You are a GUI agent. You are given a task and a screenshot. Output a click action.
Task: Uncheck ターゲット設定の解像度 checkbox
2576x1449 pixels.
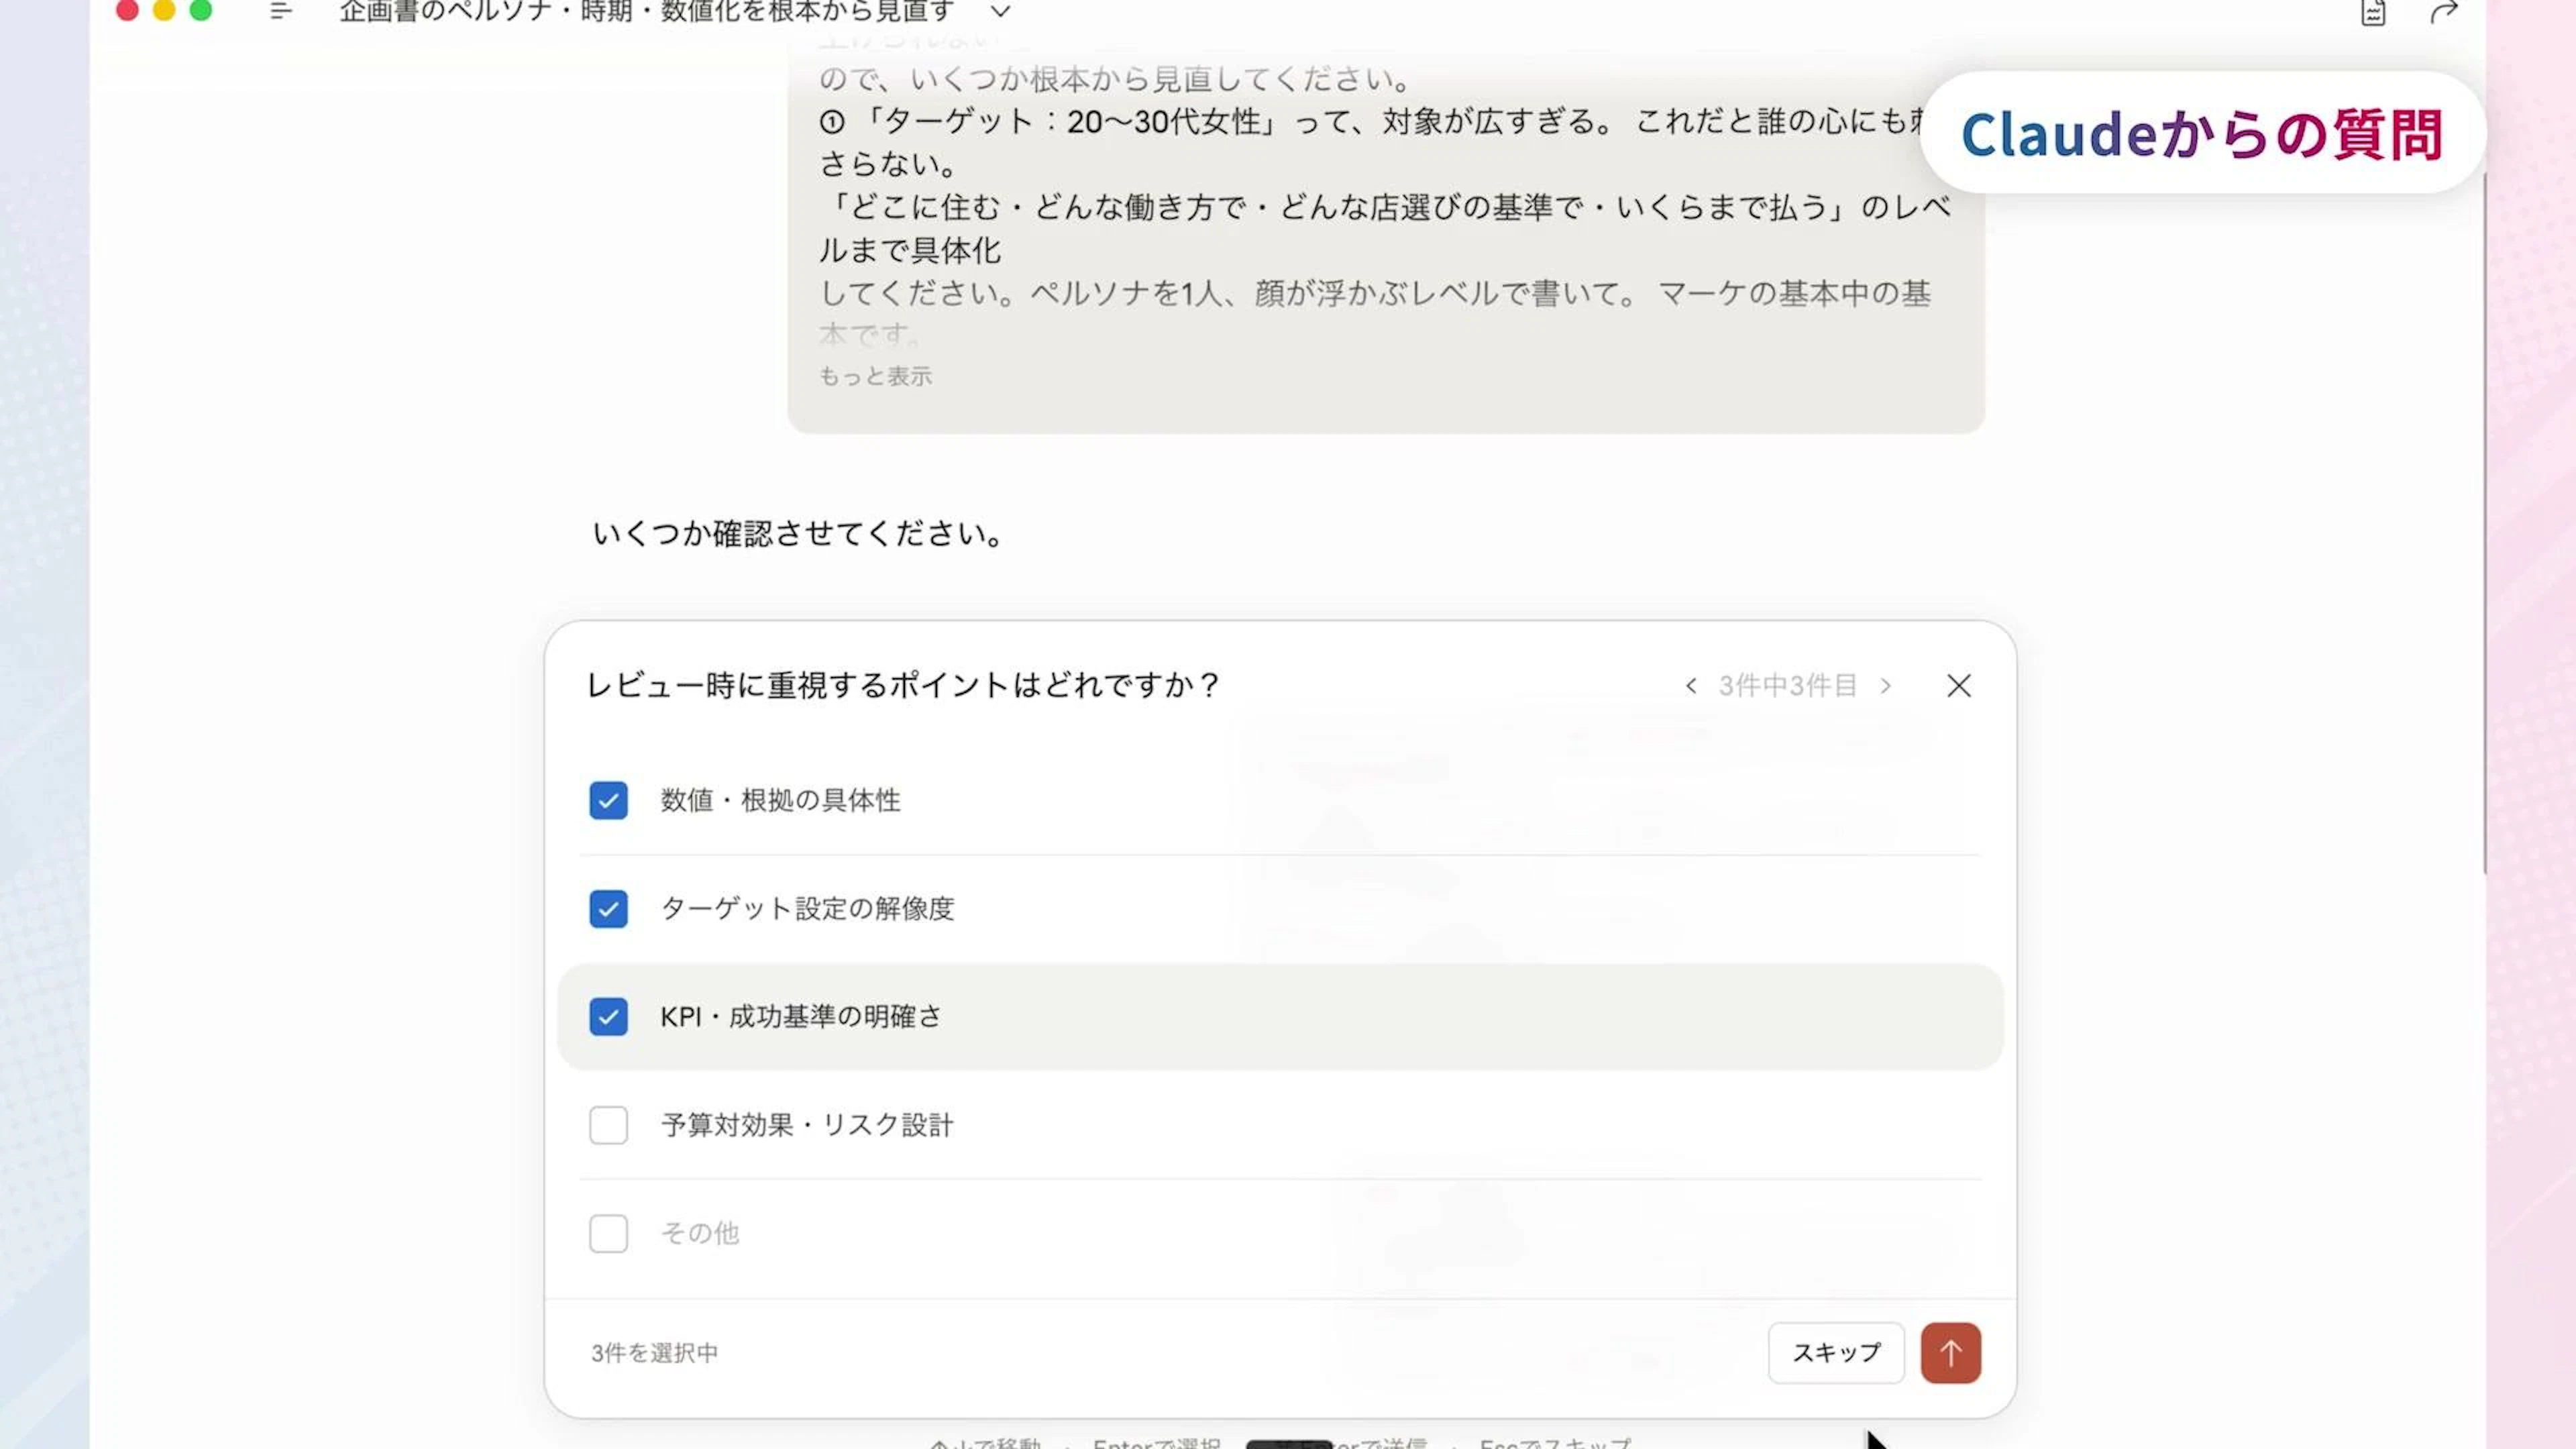[x=608, y=909]
